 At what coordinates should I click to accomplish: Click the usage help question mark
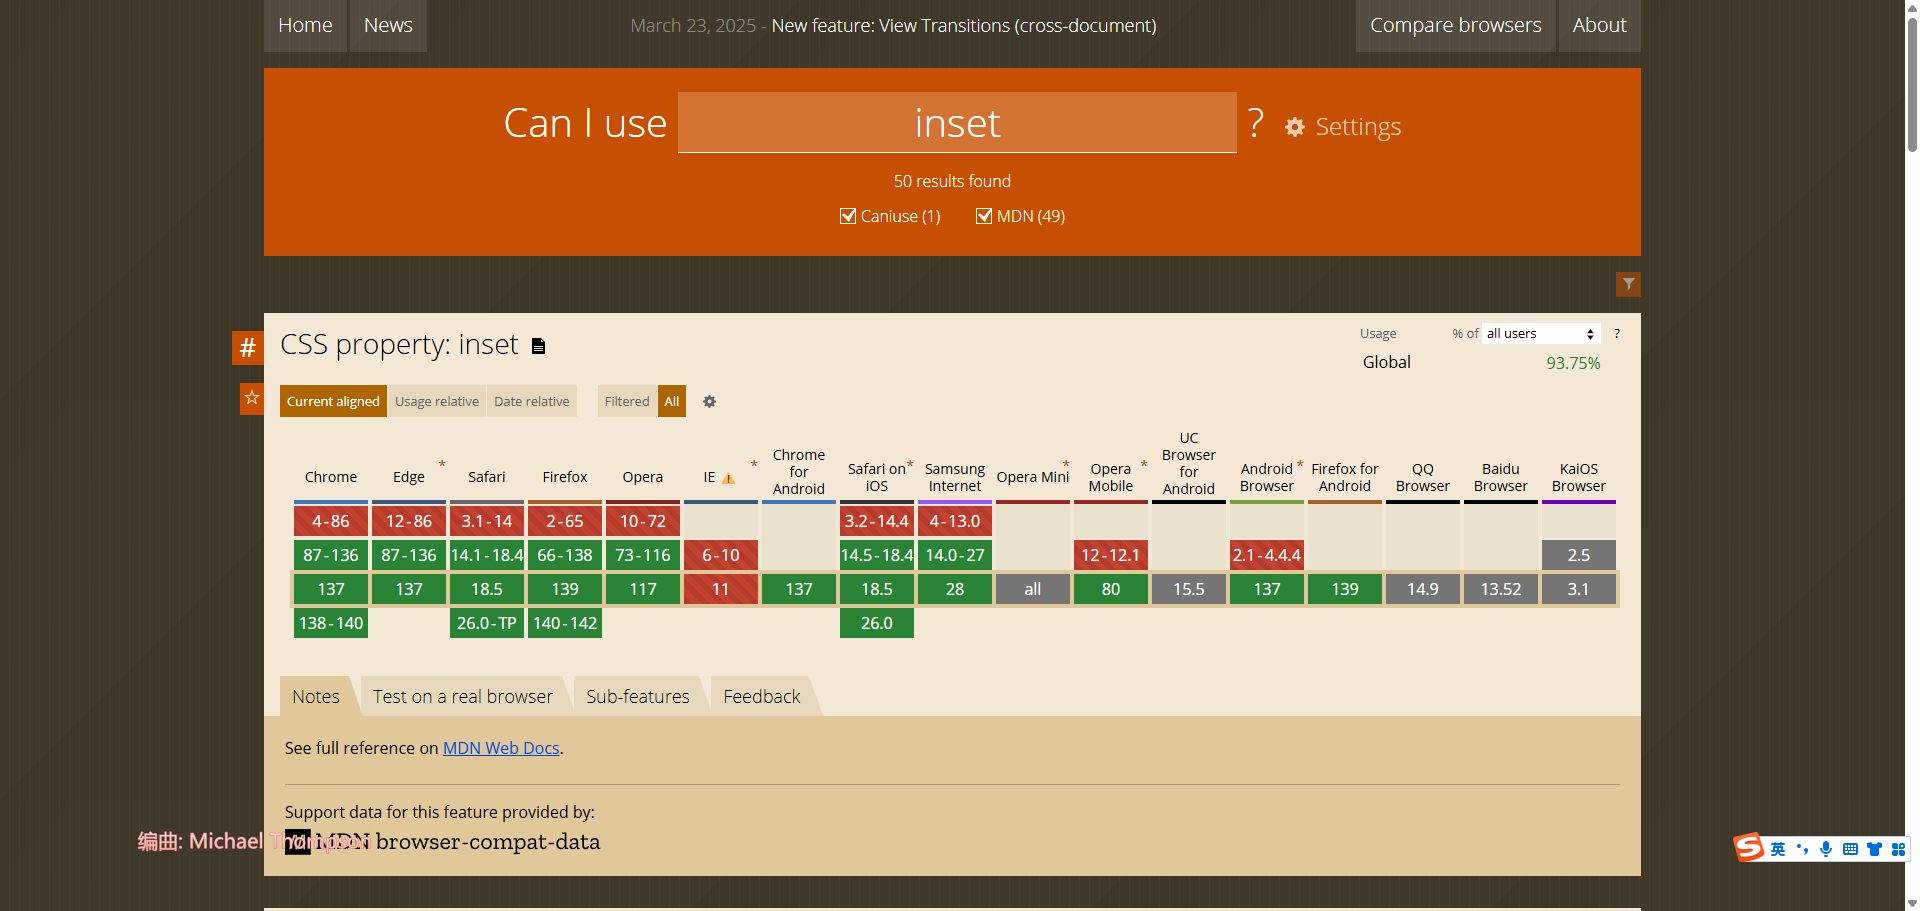(x=1616, y=334)
